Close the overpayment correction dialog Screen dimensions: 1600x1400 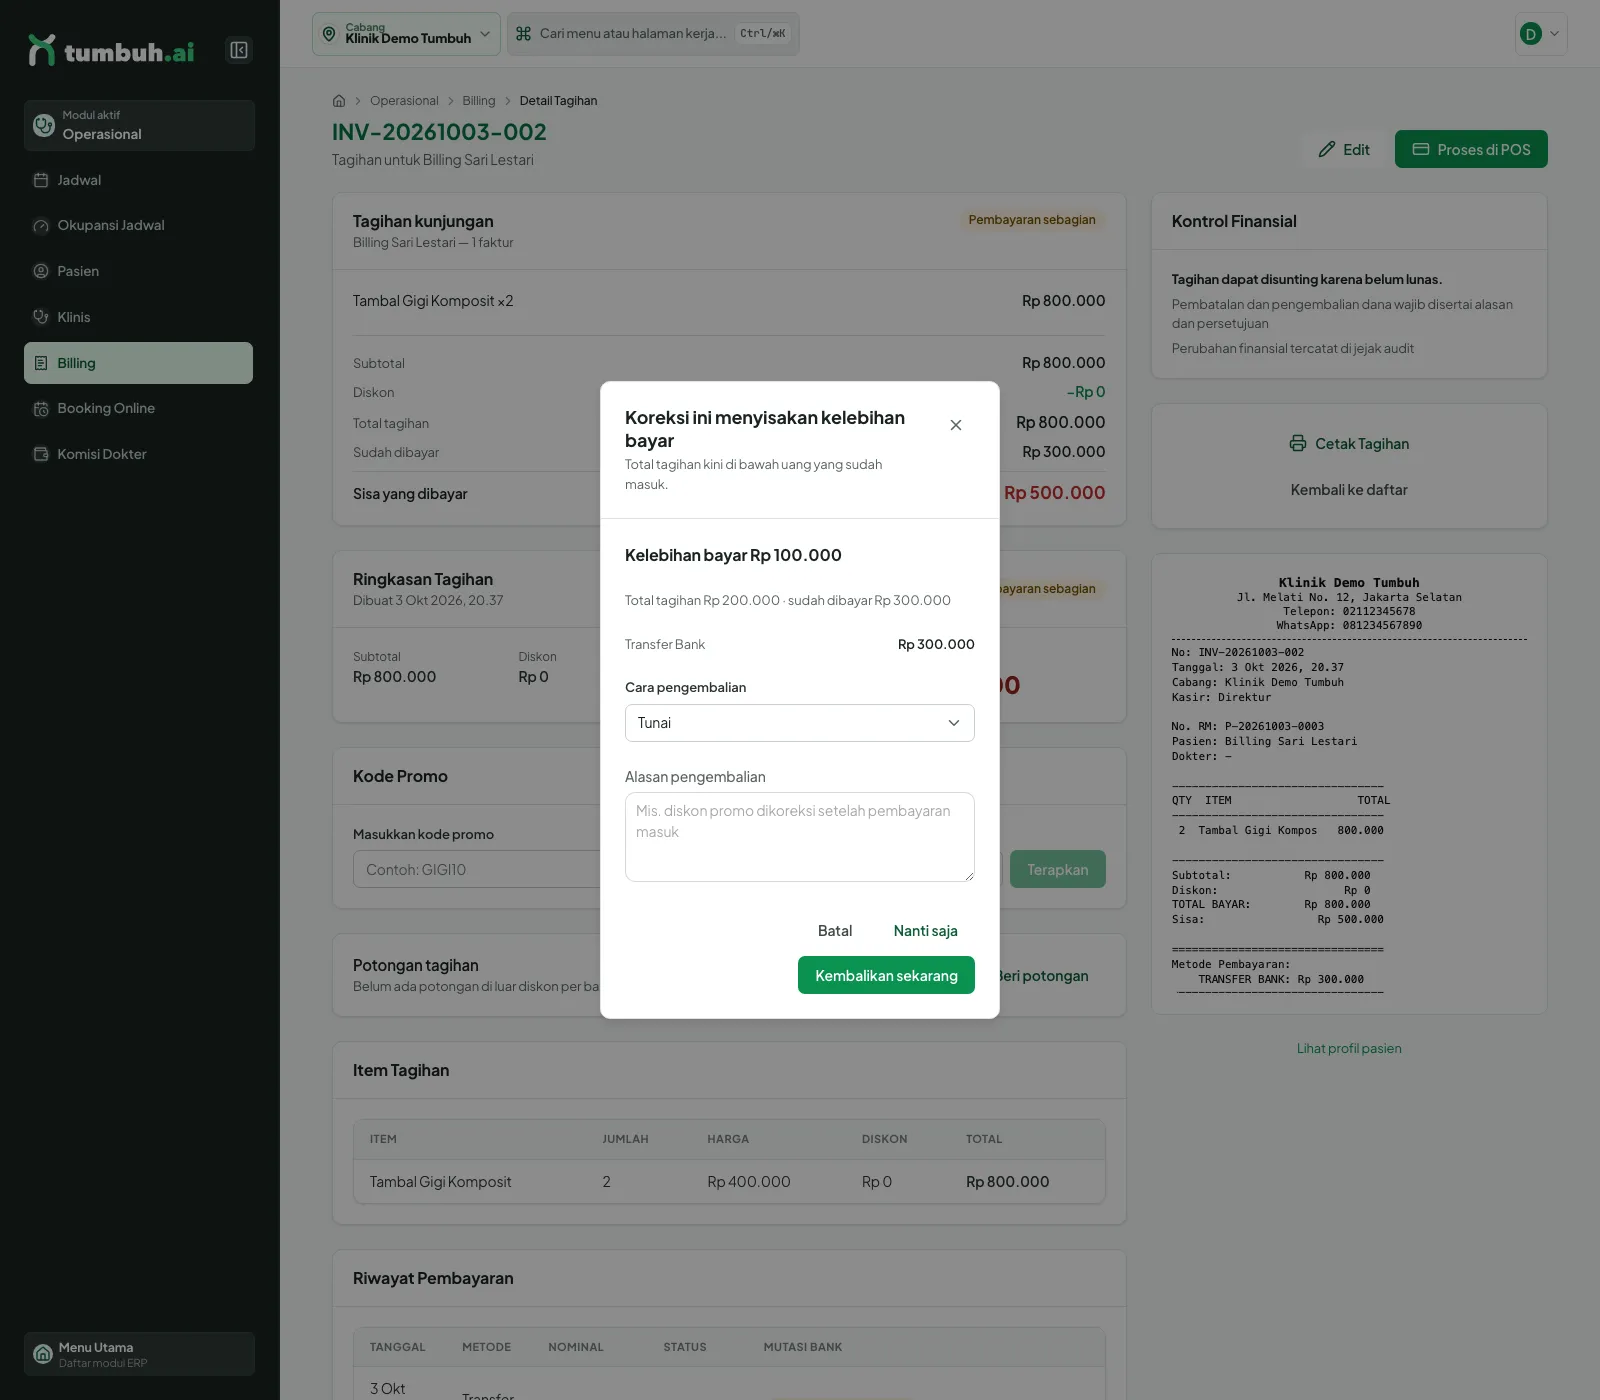point(956,425)
